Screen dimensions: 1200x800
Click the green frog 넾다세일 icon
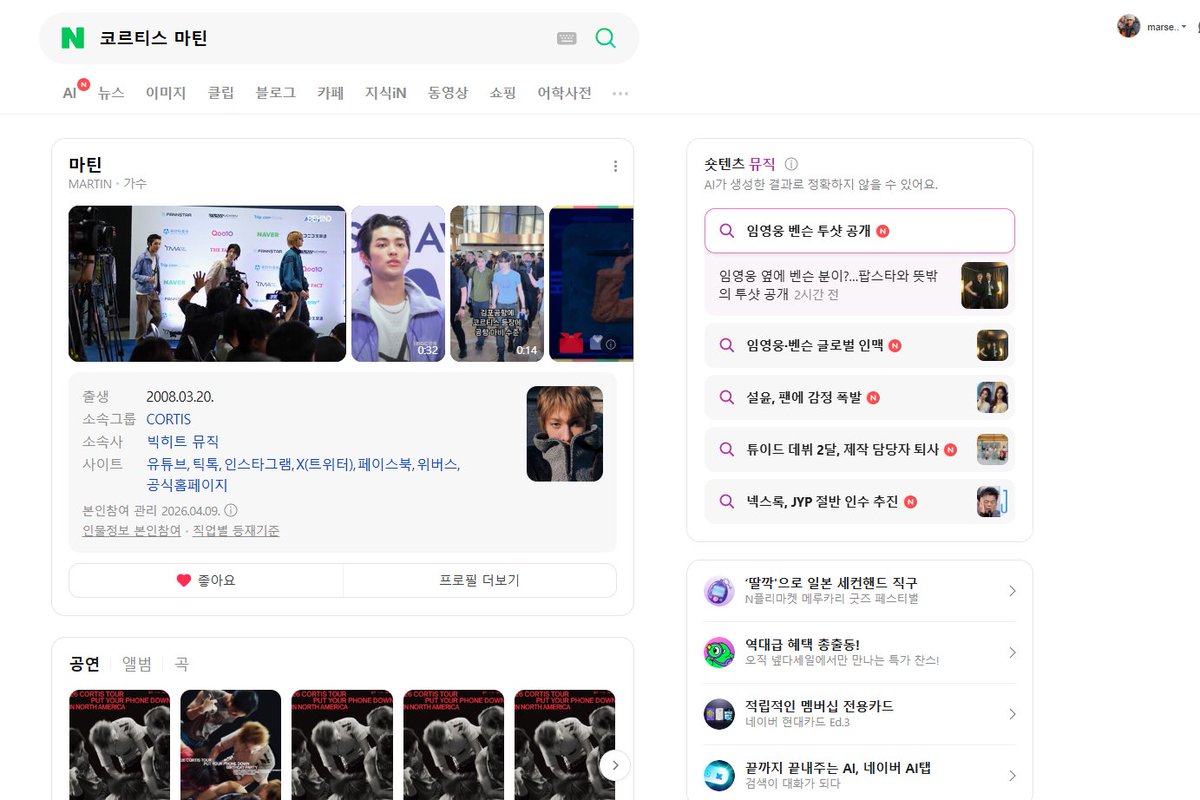pyautogui.click(x=719, y=653)
